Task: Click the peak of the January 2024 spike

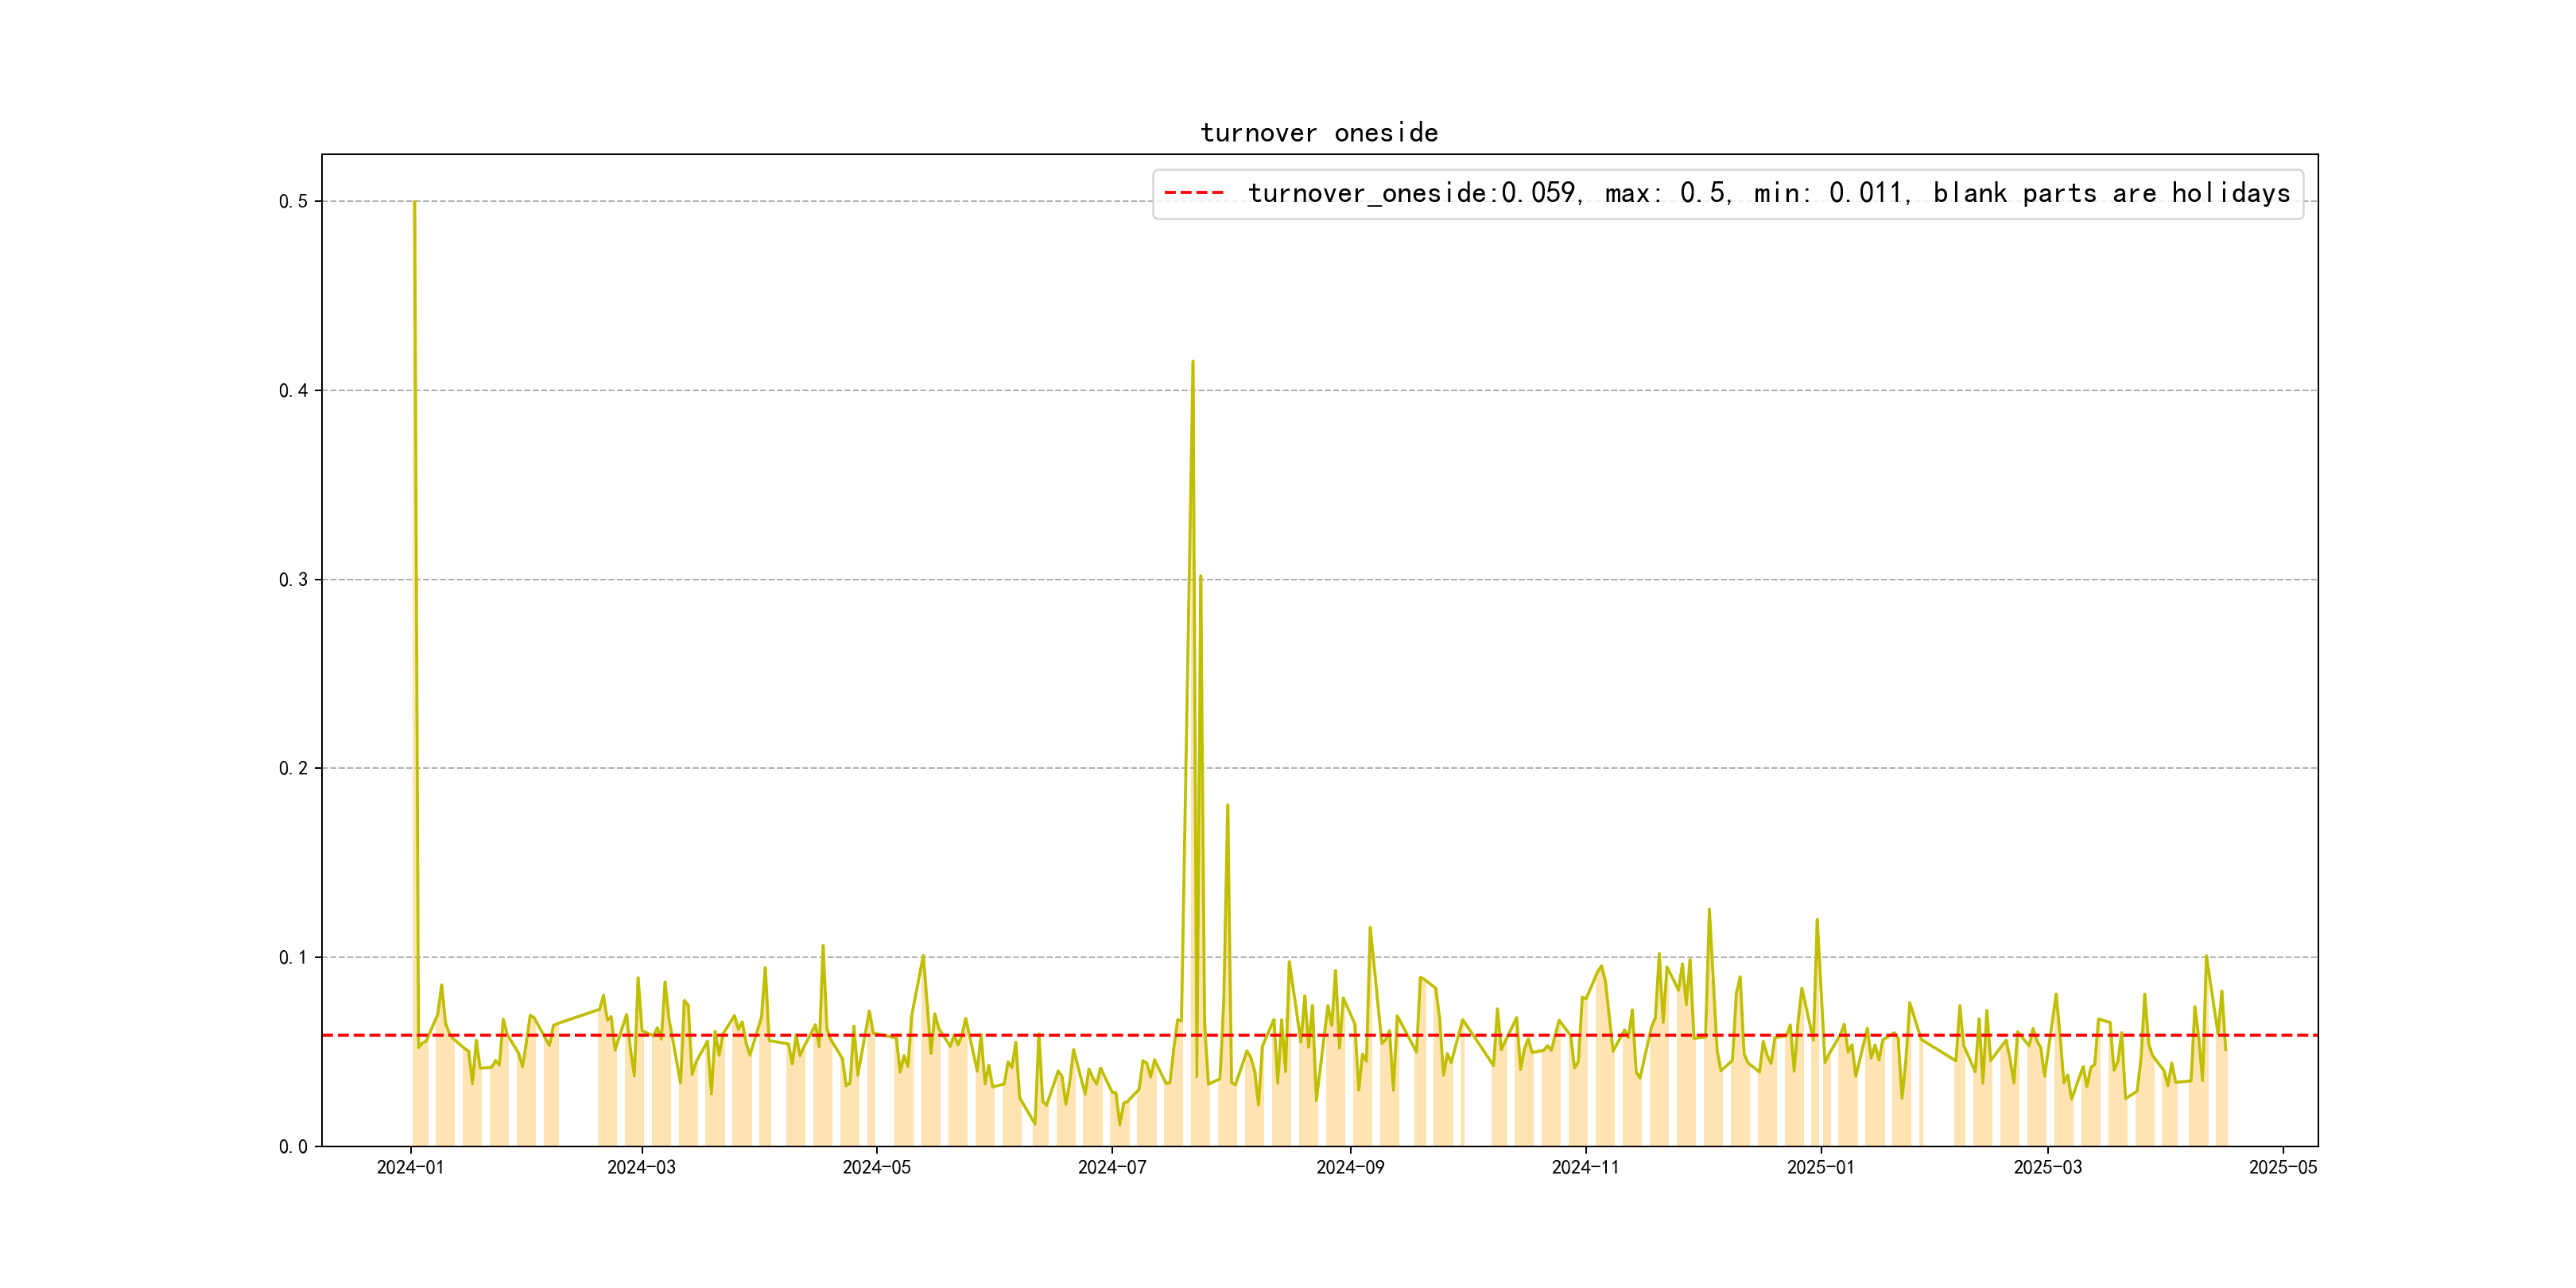Action: click(414, 203)
